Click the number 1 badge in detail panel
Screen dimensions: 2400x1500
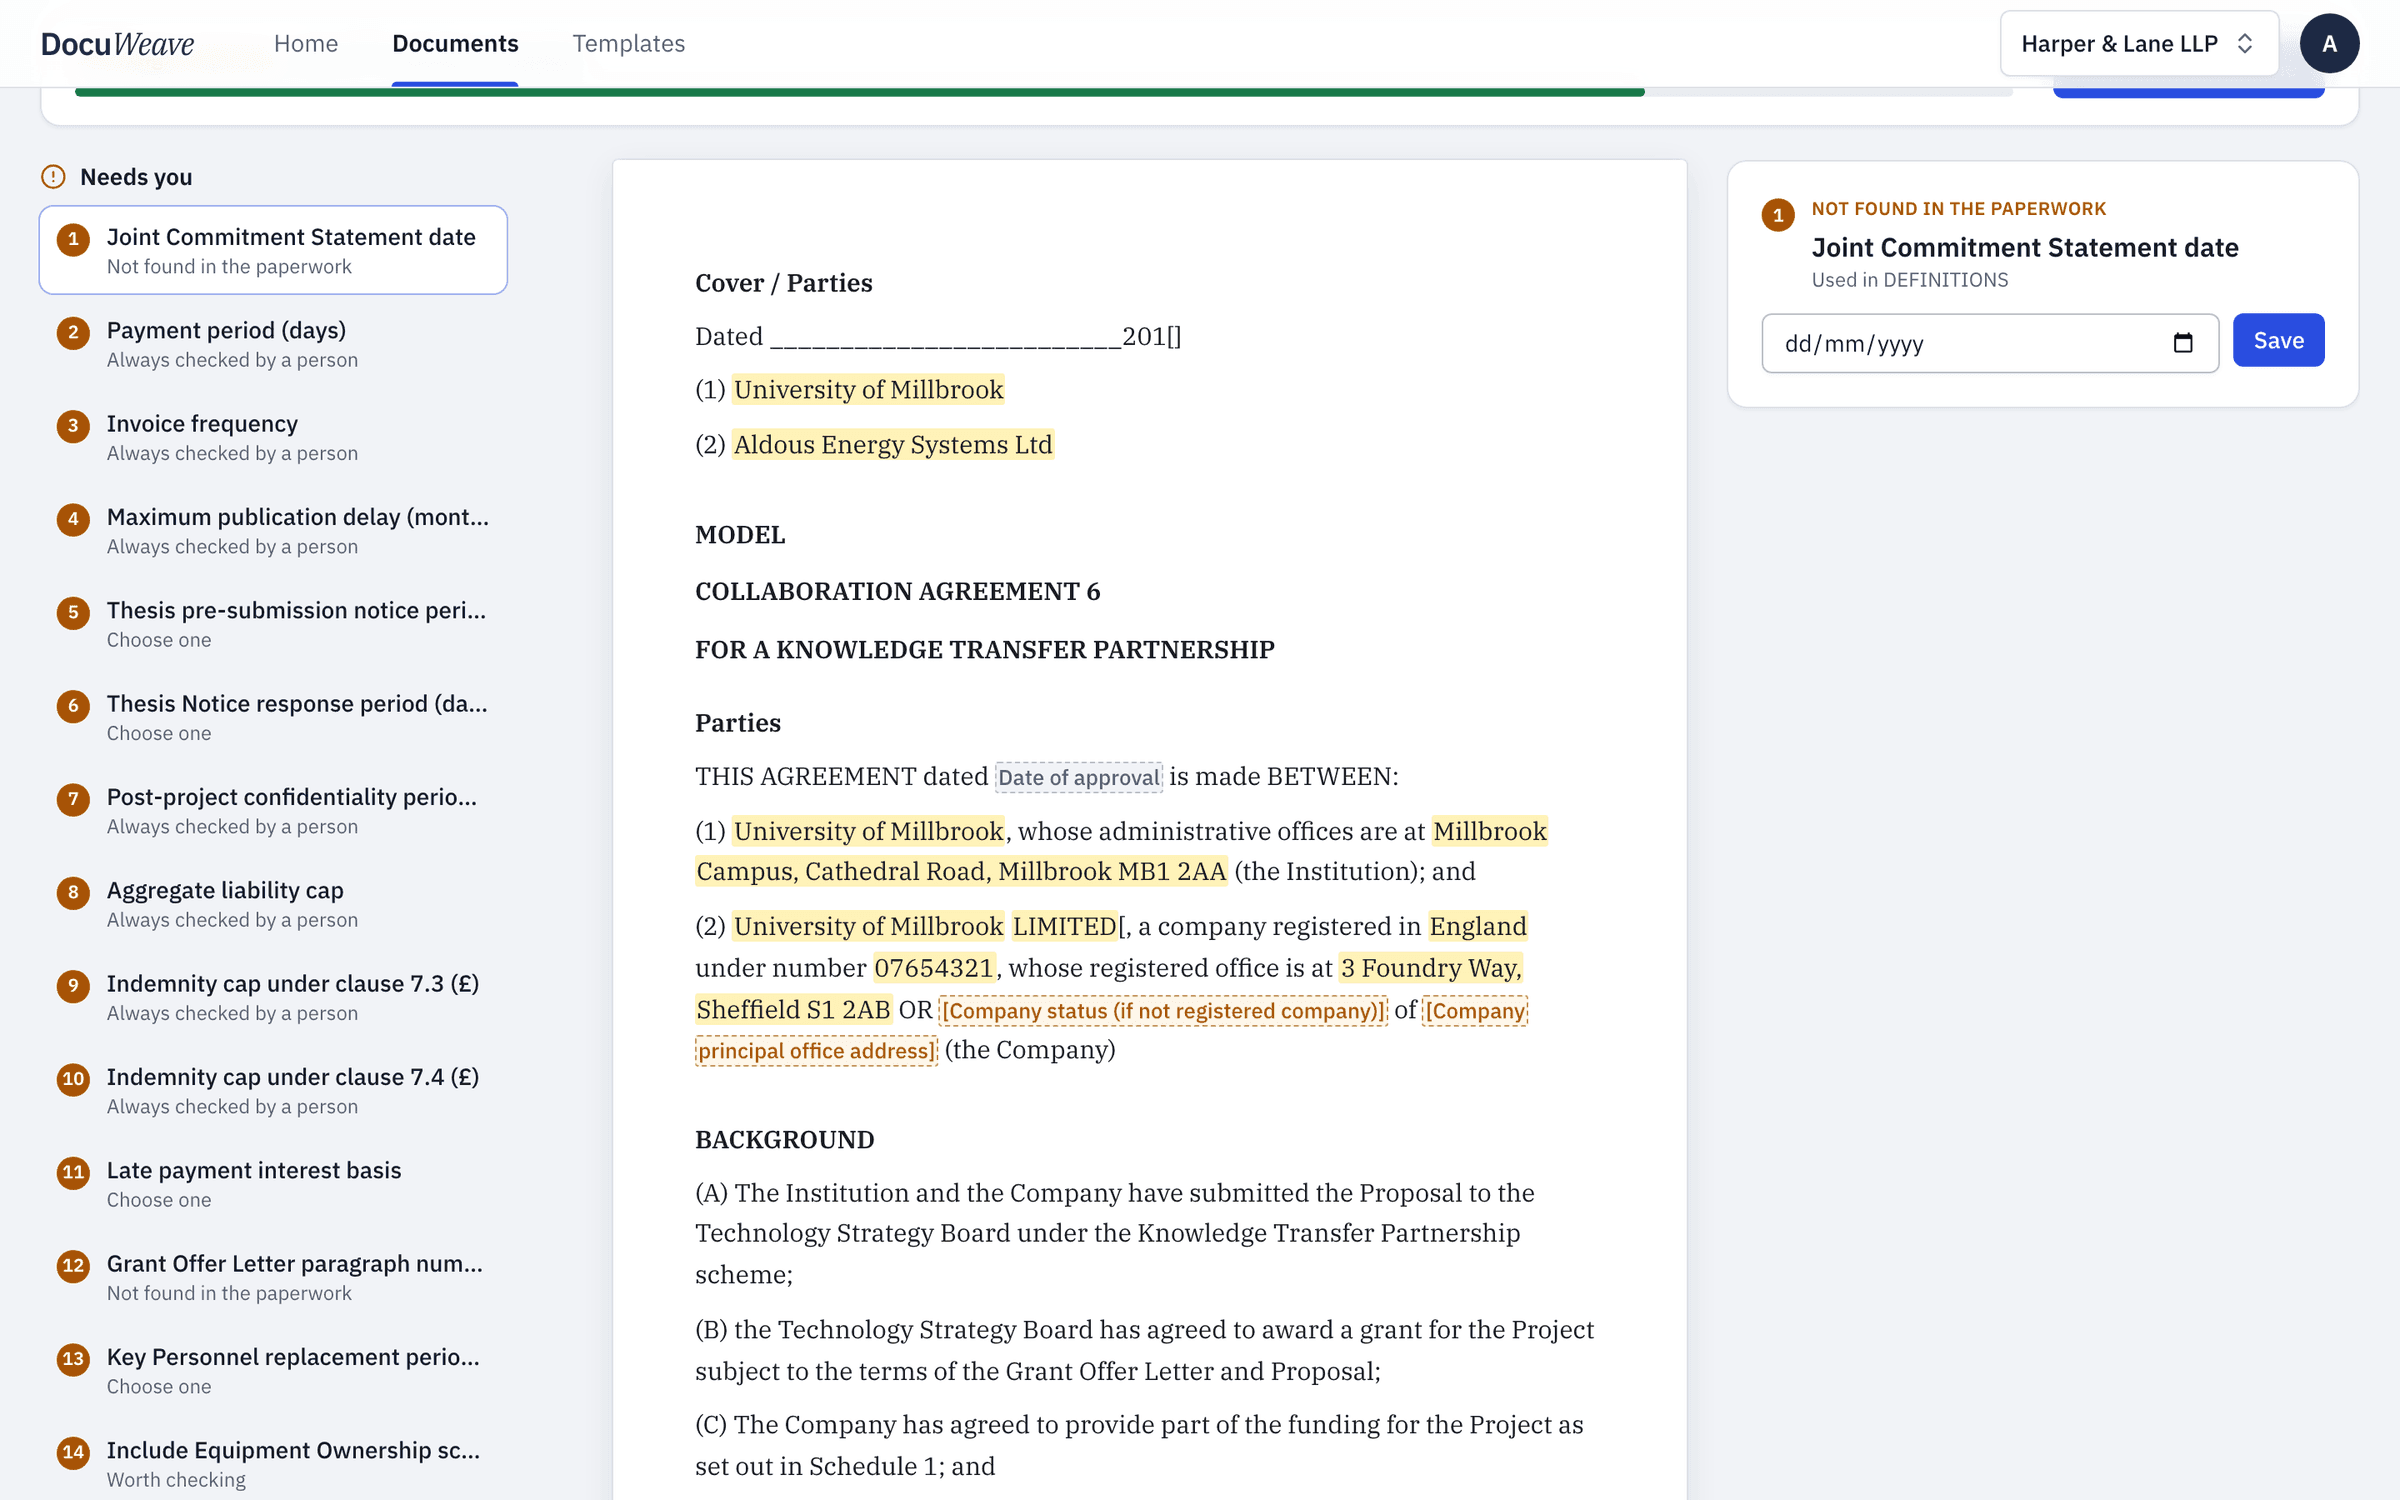(x=1777, y=215)
